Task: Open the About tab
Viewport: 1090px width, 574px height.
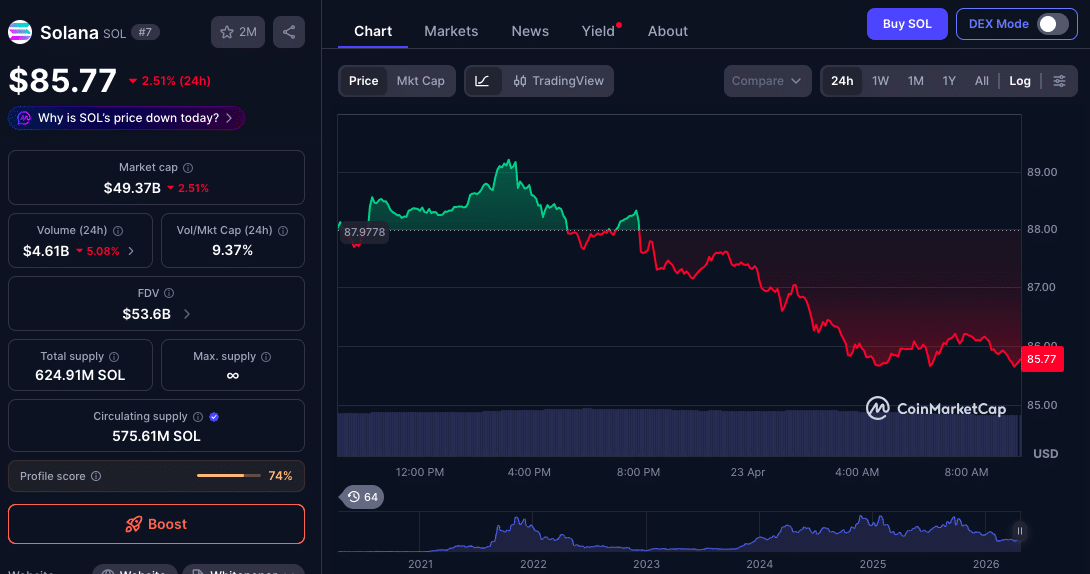Action: pos(667,31)
